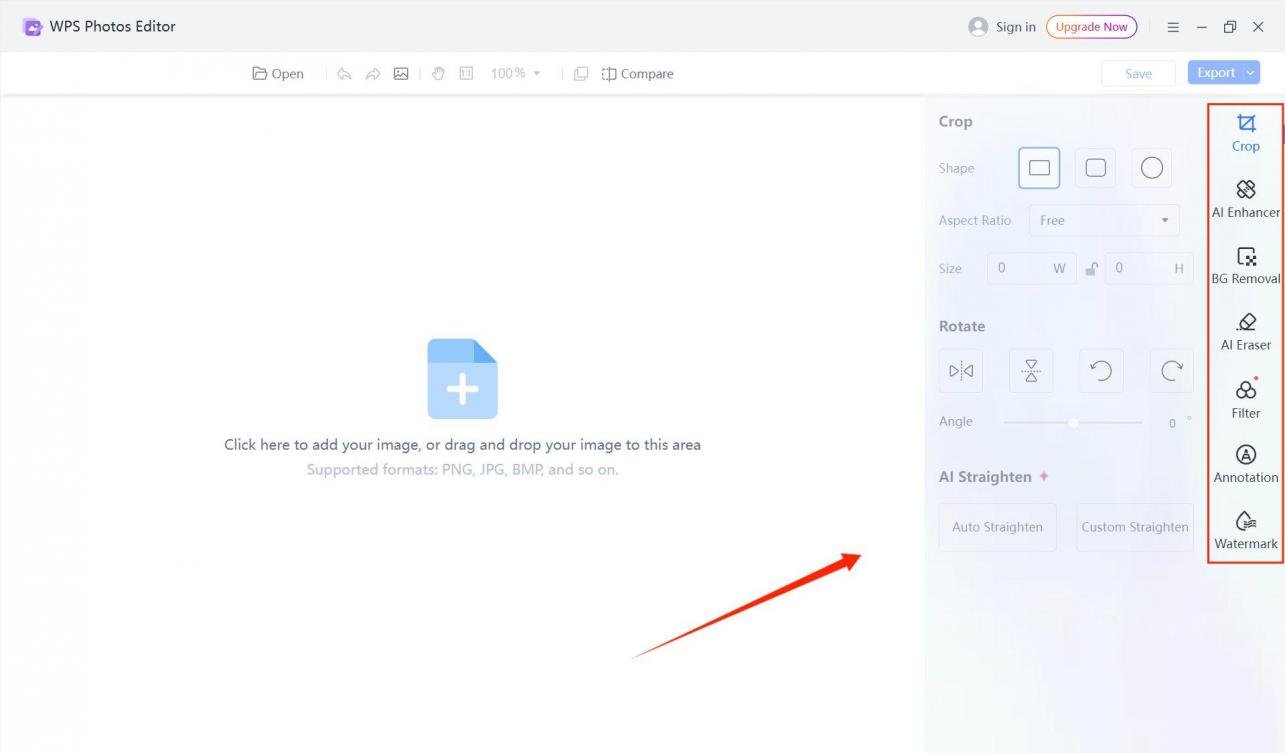Click the picture icon next to redo
1285x753 pixels.
pyautogui.click(x=401, y=74)
